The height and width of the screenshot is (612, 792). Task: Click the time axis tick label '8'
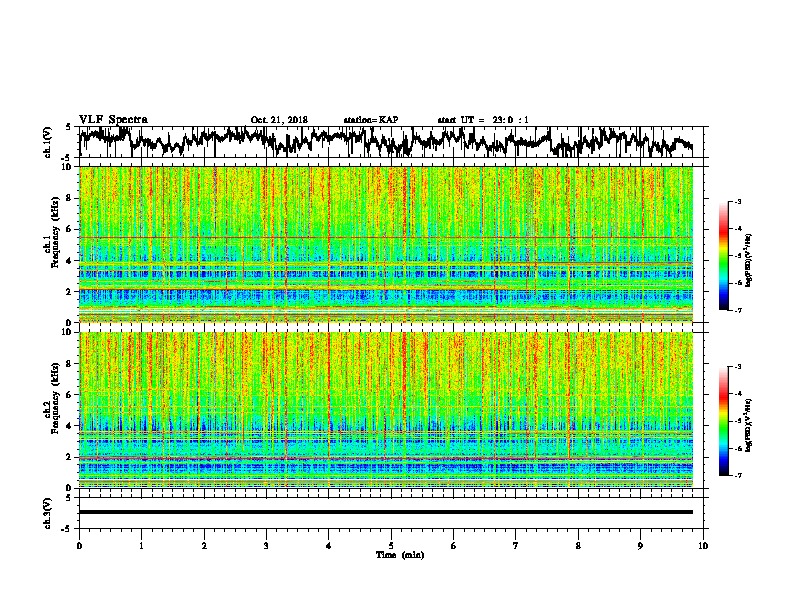(x=578, y=546)
